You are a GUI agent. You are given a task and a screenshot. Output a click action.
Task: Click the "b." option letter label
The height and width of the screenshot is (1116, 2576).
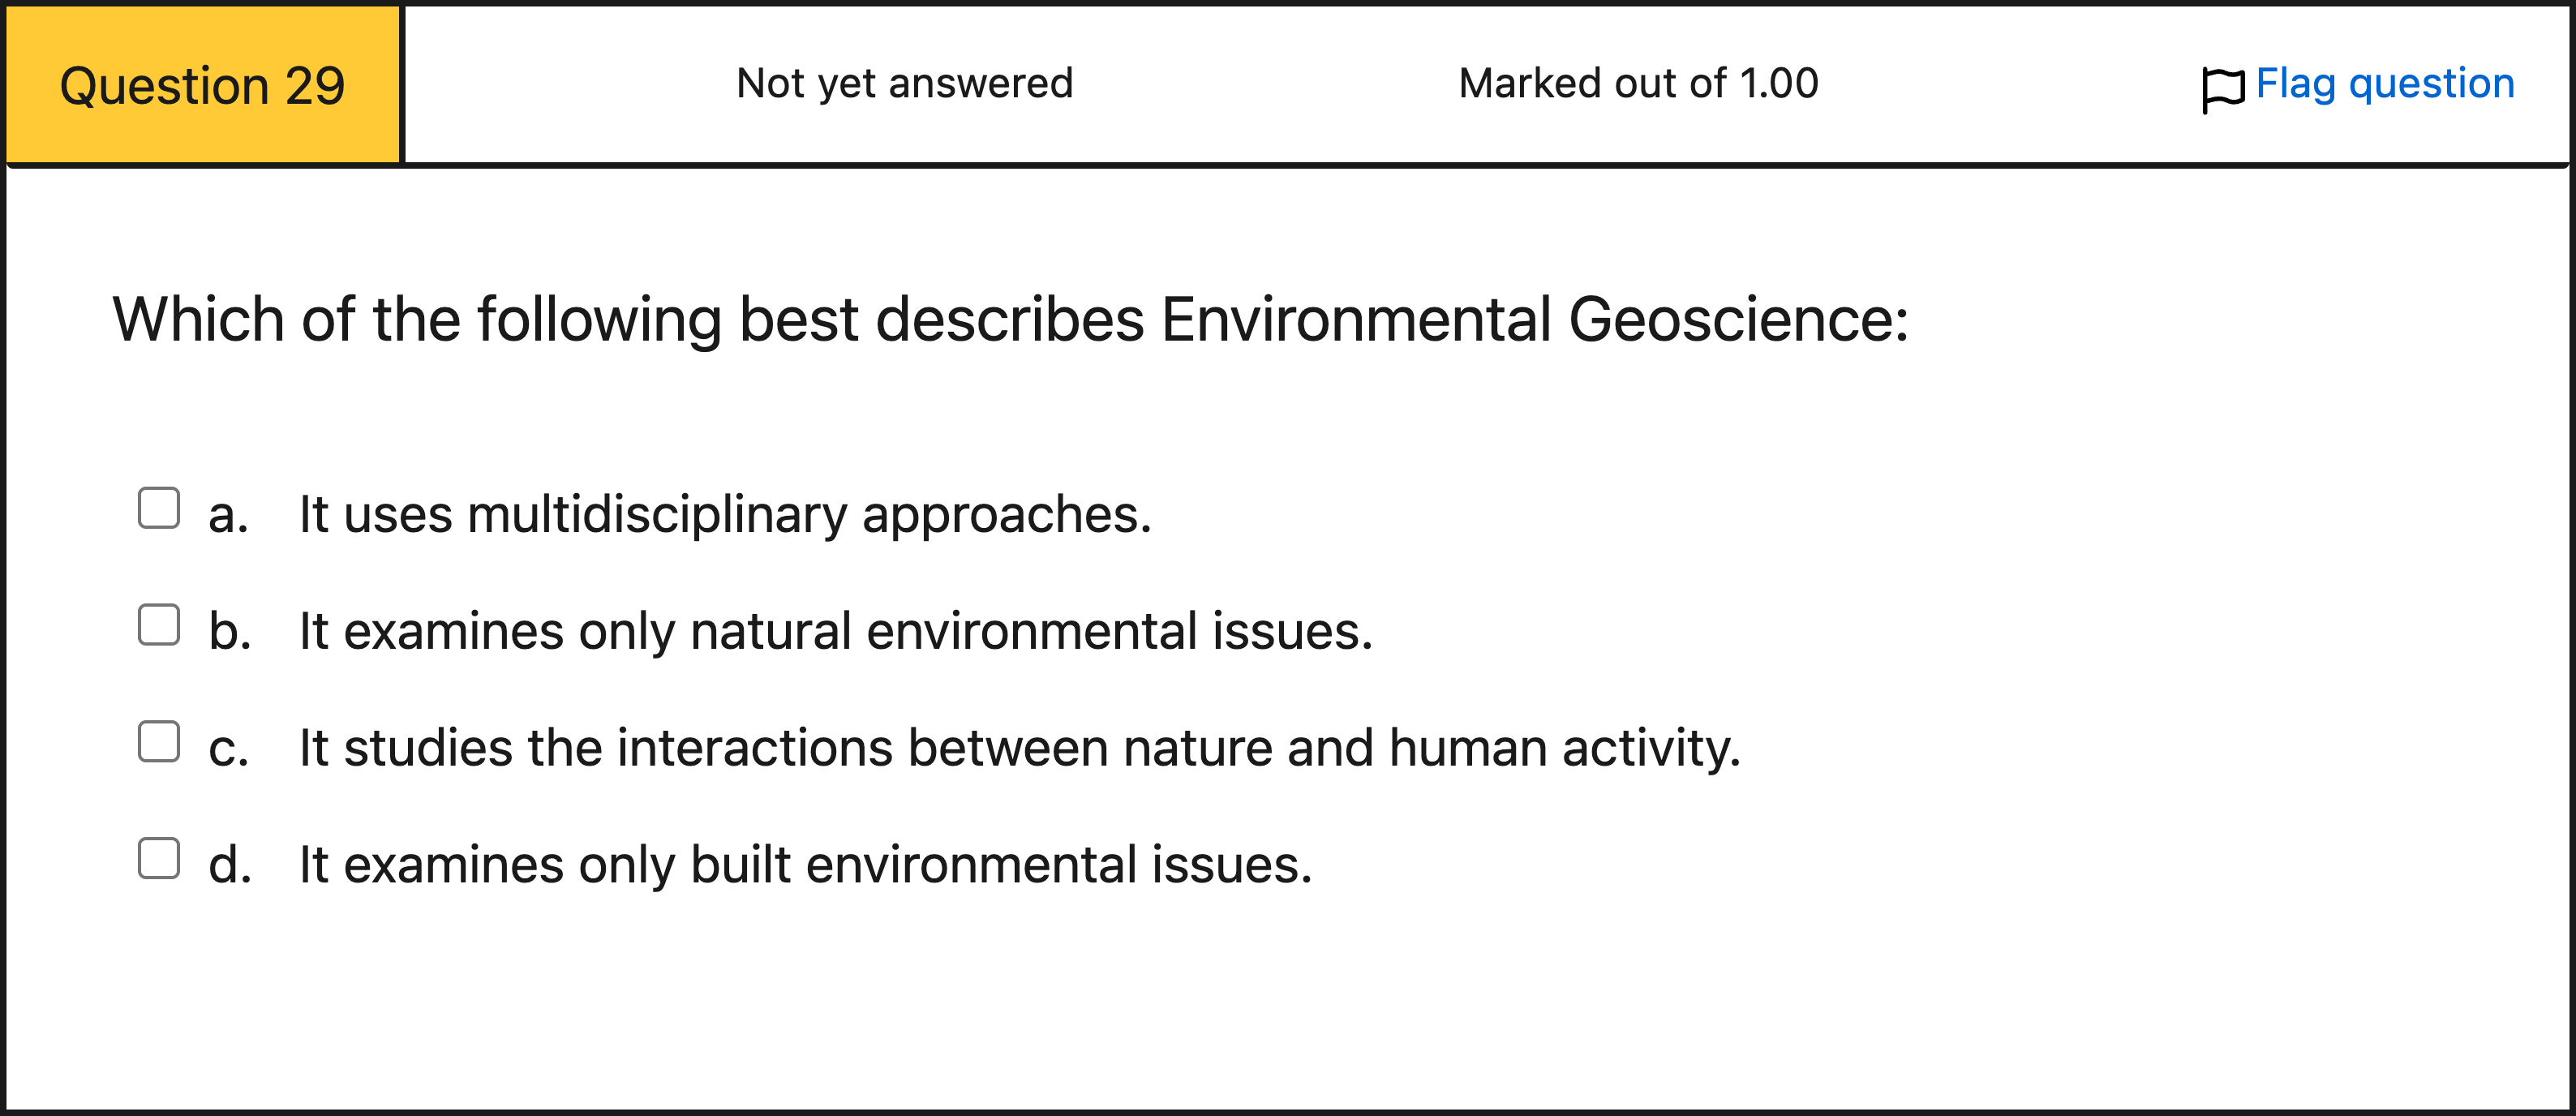pyautogui.click(x=229, y=632)
